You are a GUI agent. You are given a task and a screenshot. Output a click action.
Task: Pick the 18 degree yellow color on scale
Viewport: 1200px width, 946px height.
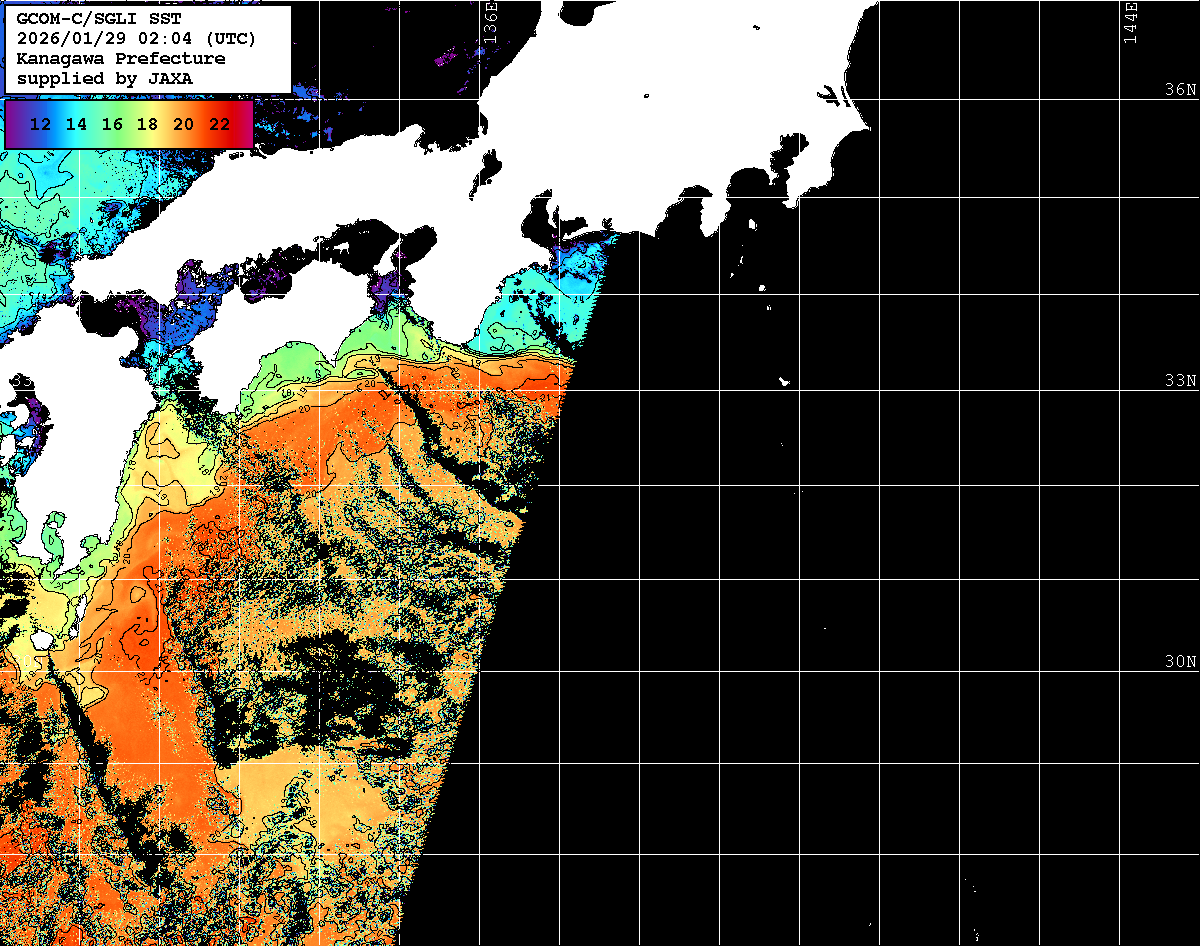coord(147,124)
